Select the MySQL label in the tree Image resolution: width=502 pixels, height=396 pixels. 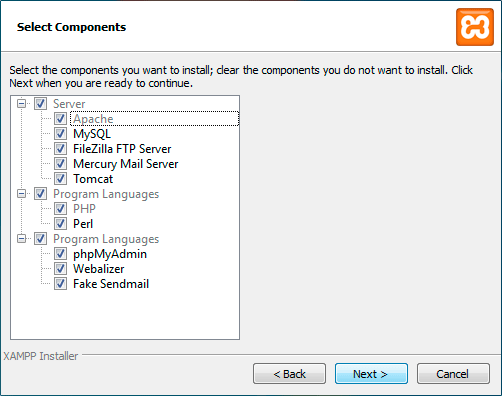coord(92,134)
